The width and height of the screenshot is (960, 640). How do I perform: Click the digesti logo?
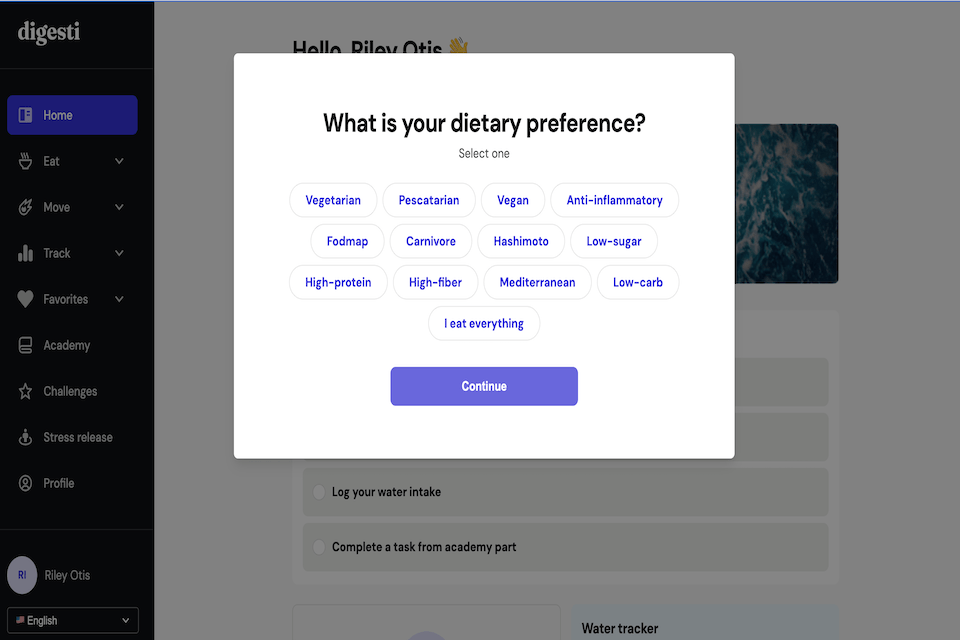44,31
